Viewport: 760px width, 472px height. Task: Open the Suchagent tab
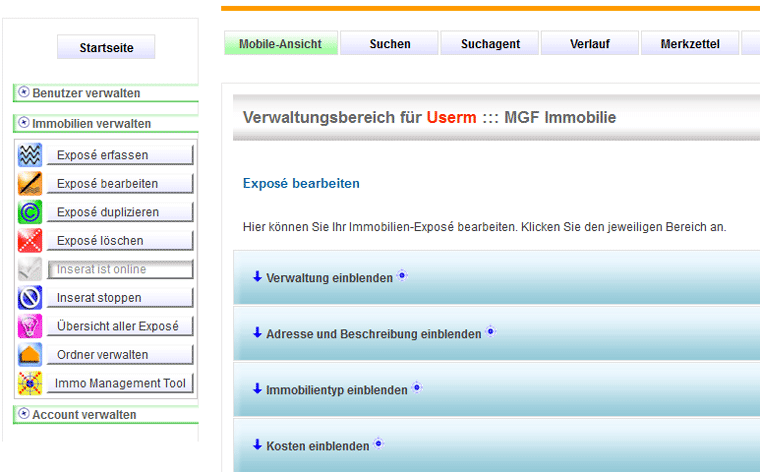coord(489,44)
